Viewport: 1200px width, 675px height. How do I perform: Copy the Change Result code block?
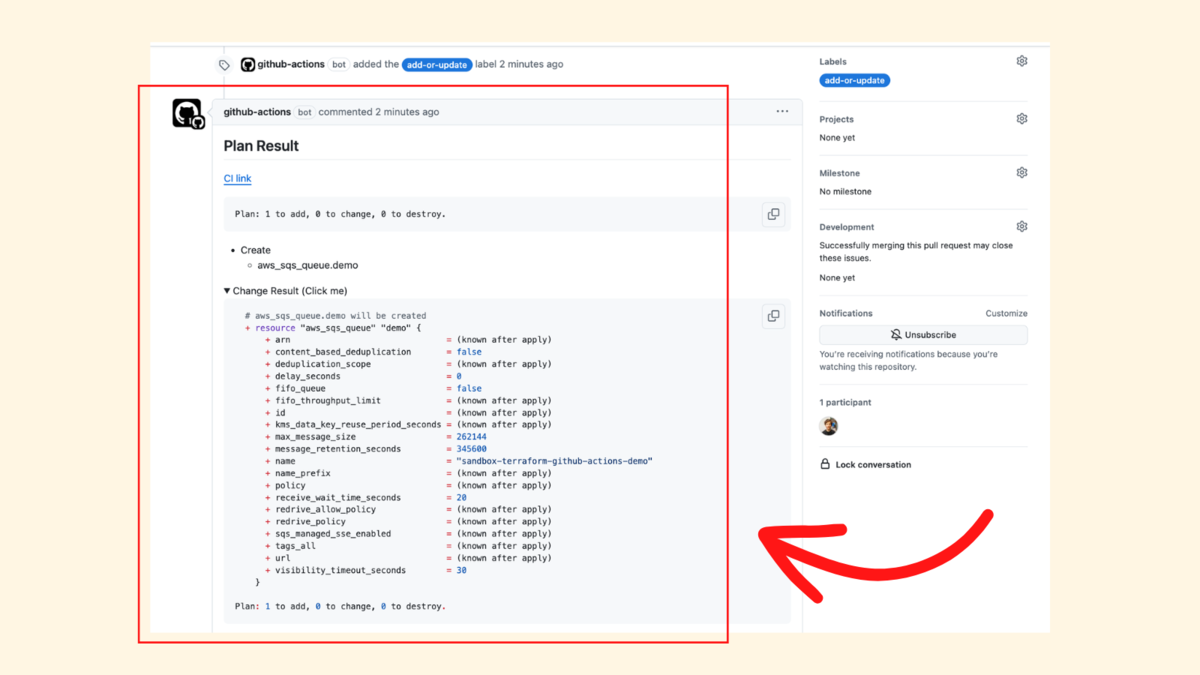pos(773,316)
